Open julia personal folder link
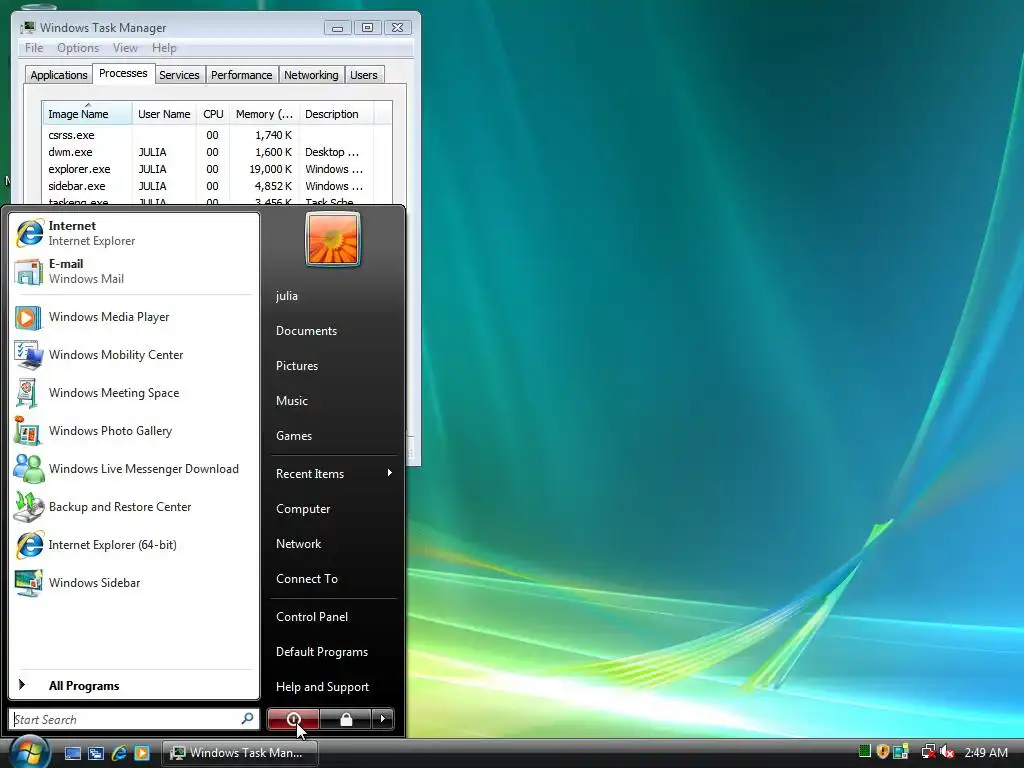This screenshot has width=1024, height=768. (x=333, y=296)
